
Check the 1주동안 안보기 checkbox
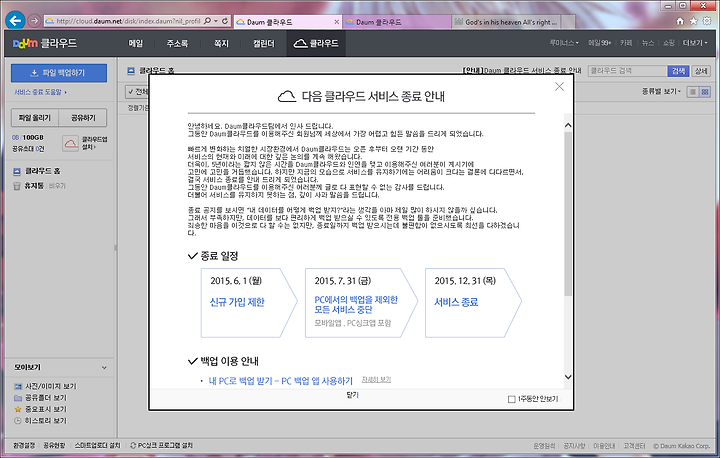pos(512,399)
